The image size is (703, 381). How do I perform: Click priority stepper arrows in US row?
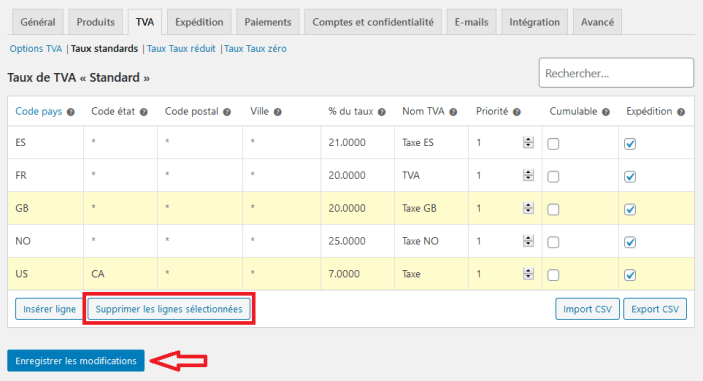coord(528,273)
